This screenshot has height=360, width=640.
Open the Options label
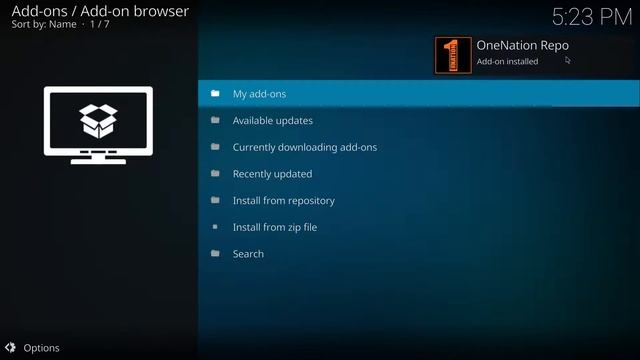(41, 348)
